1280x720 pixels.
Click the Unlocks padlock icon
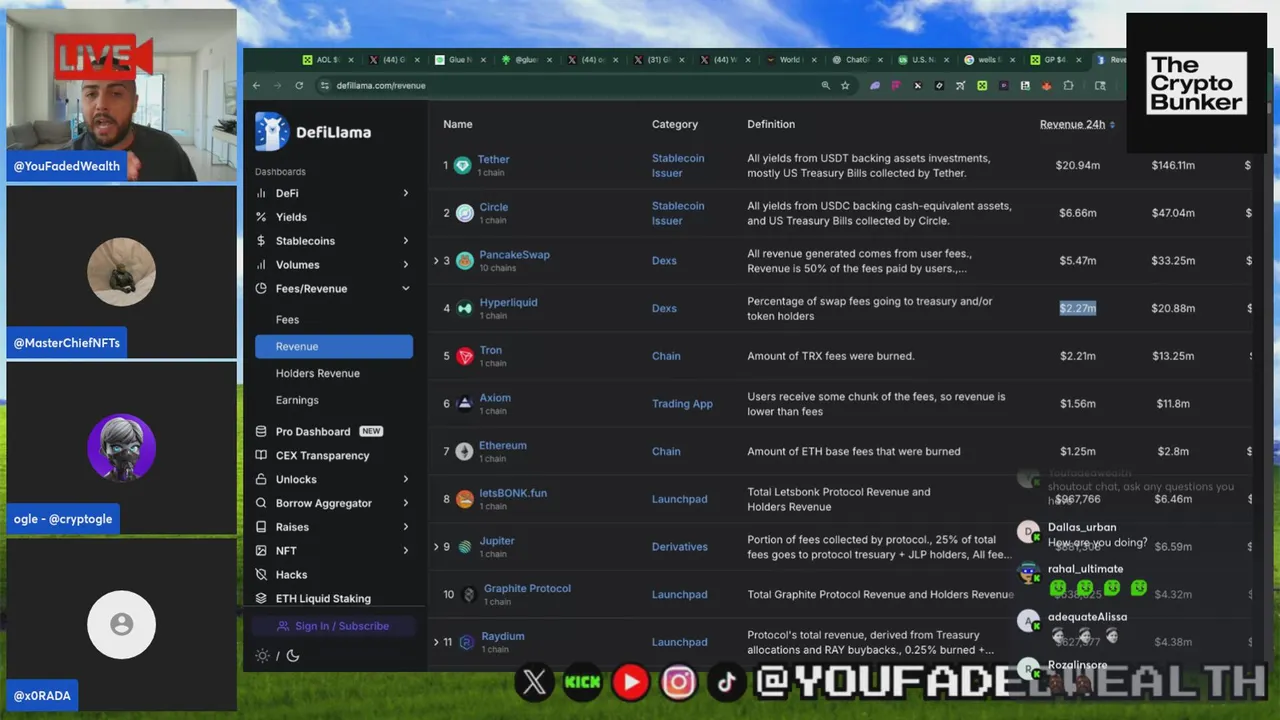[x=261, y=479]
